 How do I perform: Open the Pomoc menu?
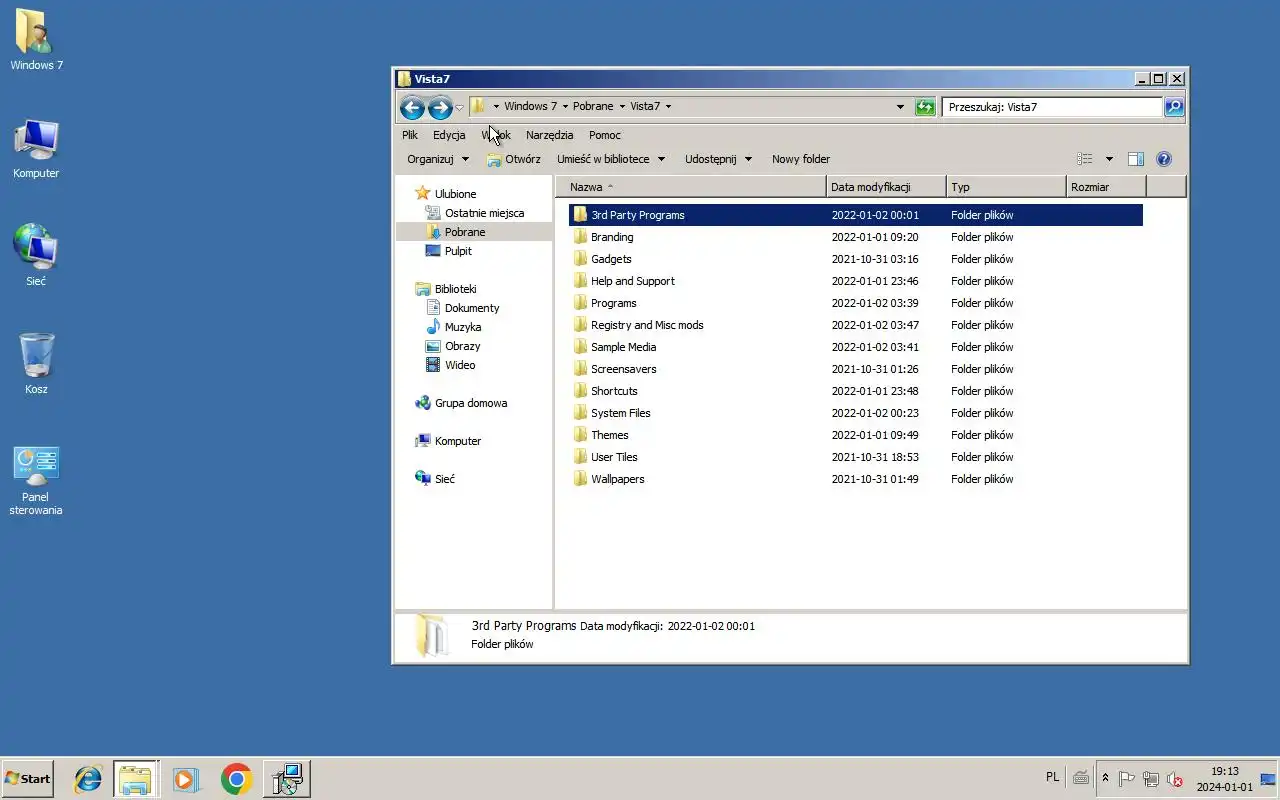pos(605,135)
